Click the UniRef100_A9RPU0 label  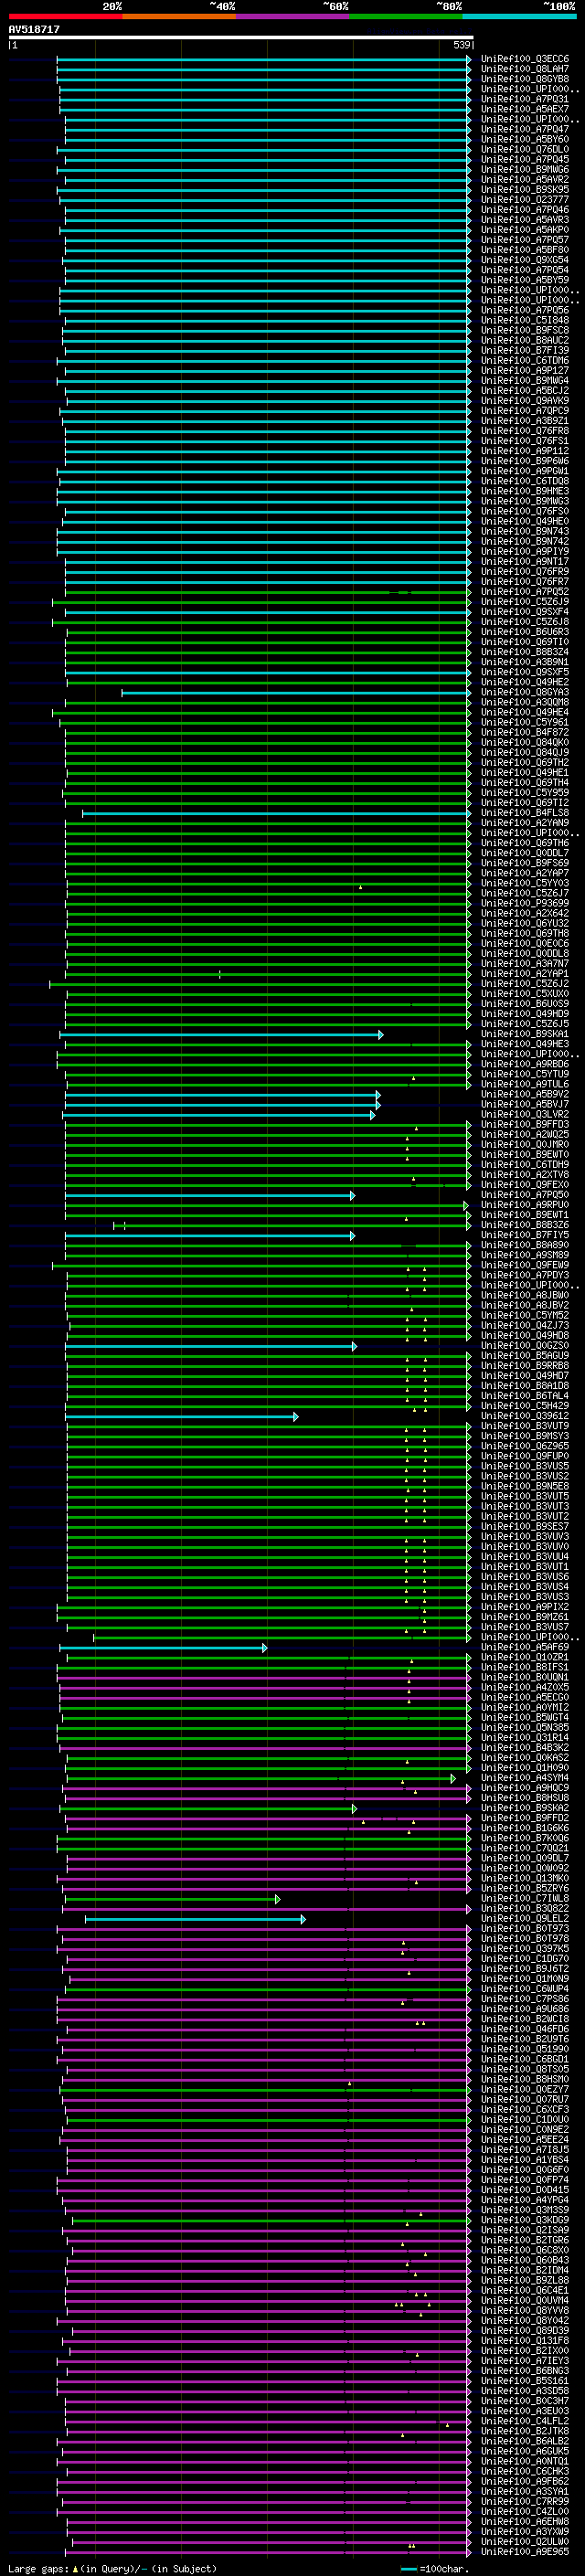(524, 1205)
